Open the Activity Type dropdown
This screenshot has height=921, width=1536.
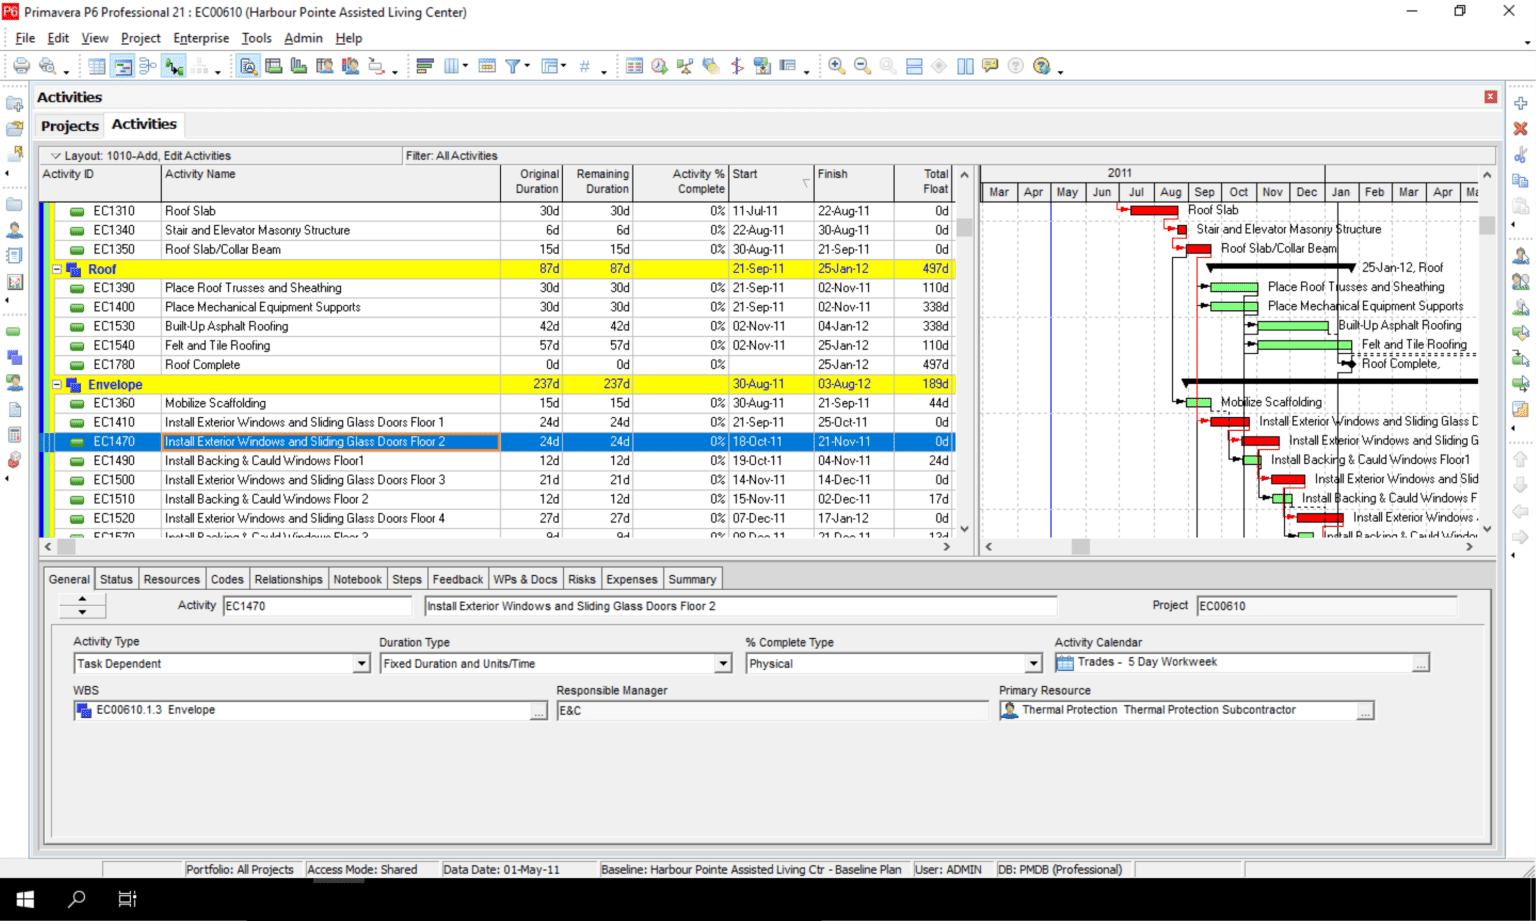coord(361,664)
